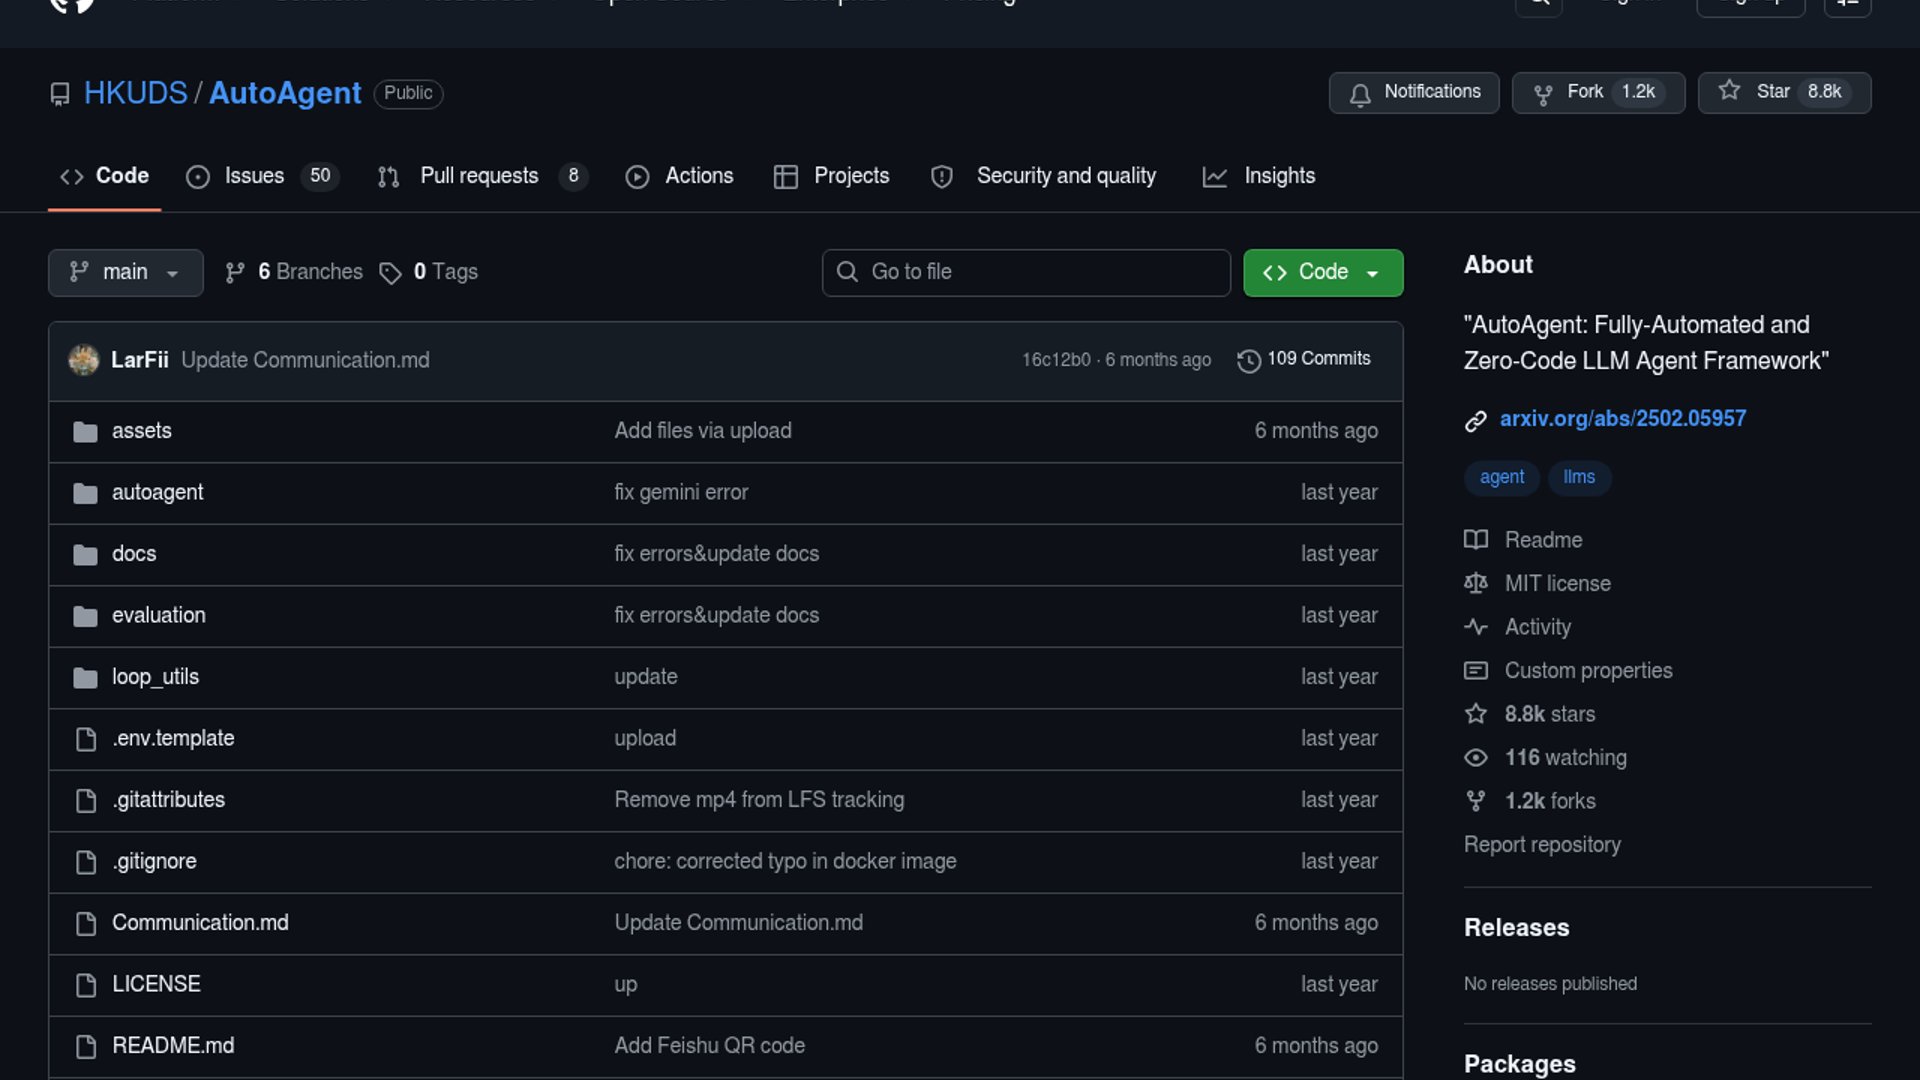Screen dimensions: 1920x1080
Task: Click LarFii's avatar thumbnail
Action: tap(84, 360)
